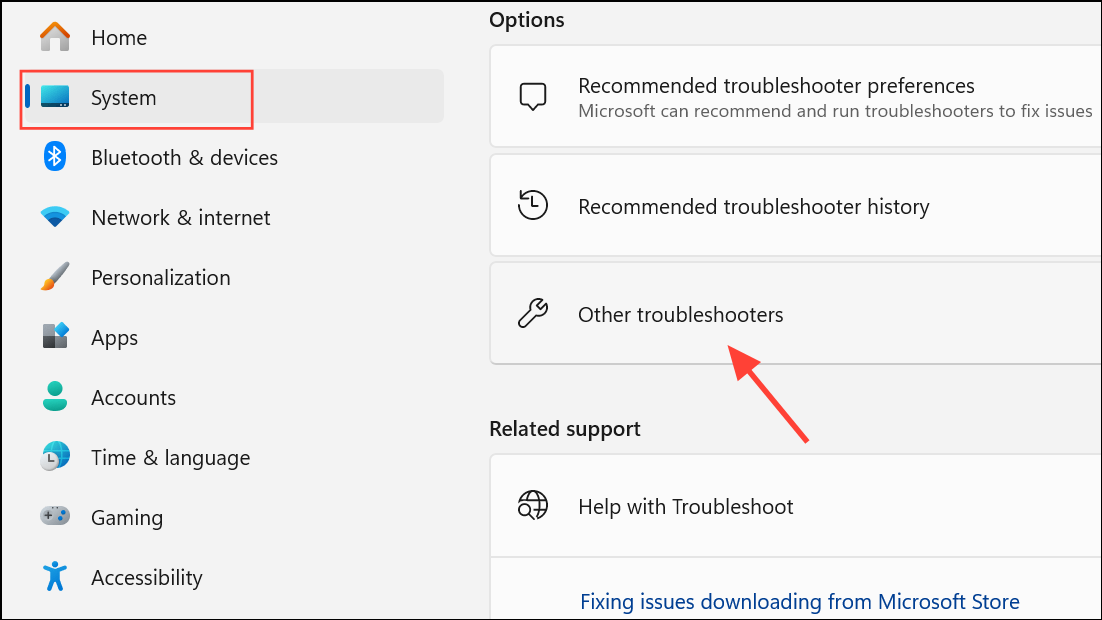The height and width of the screenshot is (620, 1102).
Task: Click the wrench icon for Other troubleshooters
Action: [x=533, y=314]
